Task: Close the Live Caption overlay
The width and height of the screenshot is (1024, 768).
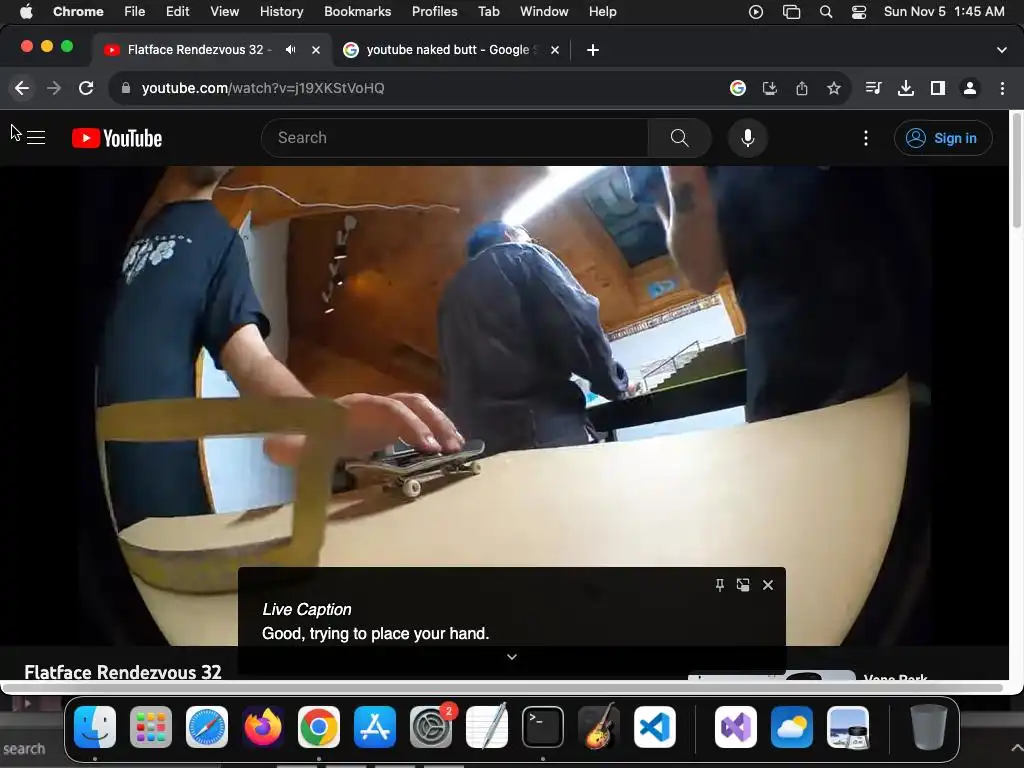Action: coord(768,585)
